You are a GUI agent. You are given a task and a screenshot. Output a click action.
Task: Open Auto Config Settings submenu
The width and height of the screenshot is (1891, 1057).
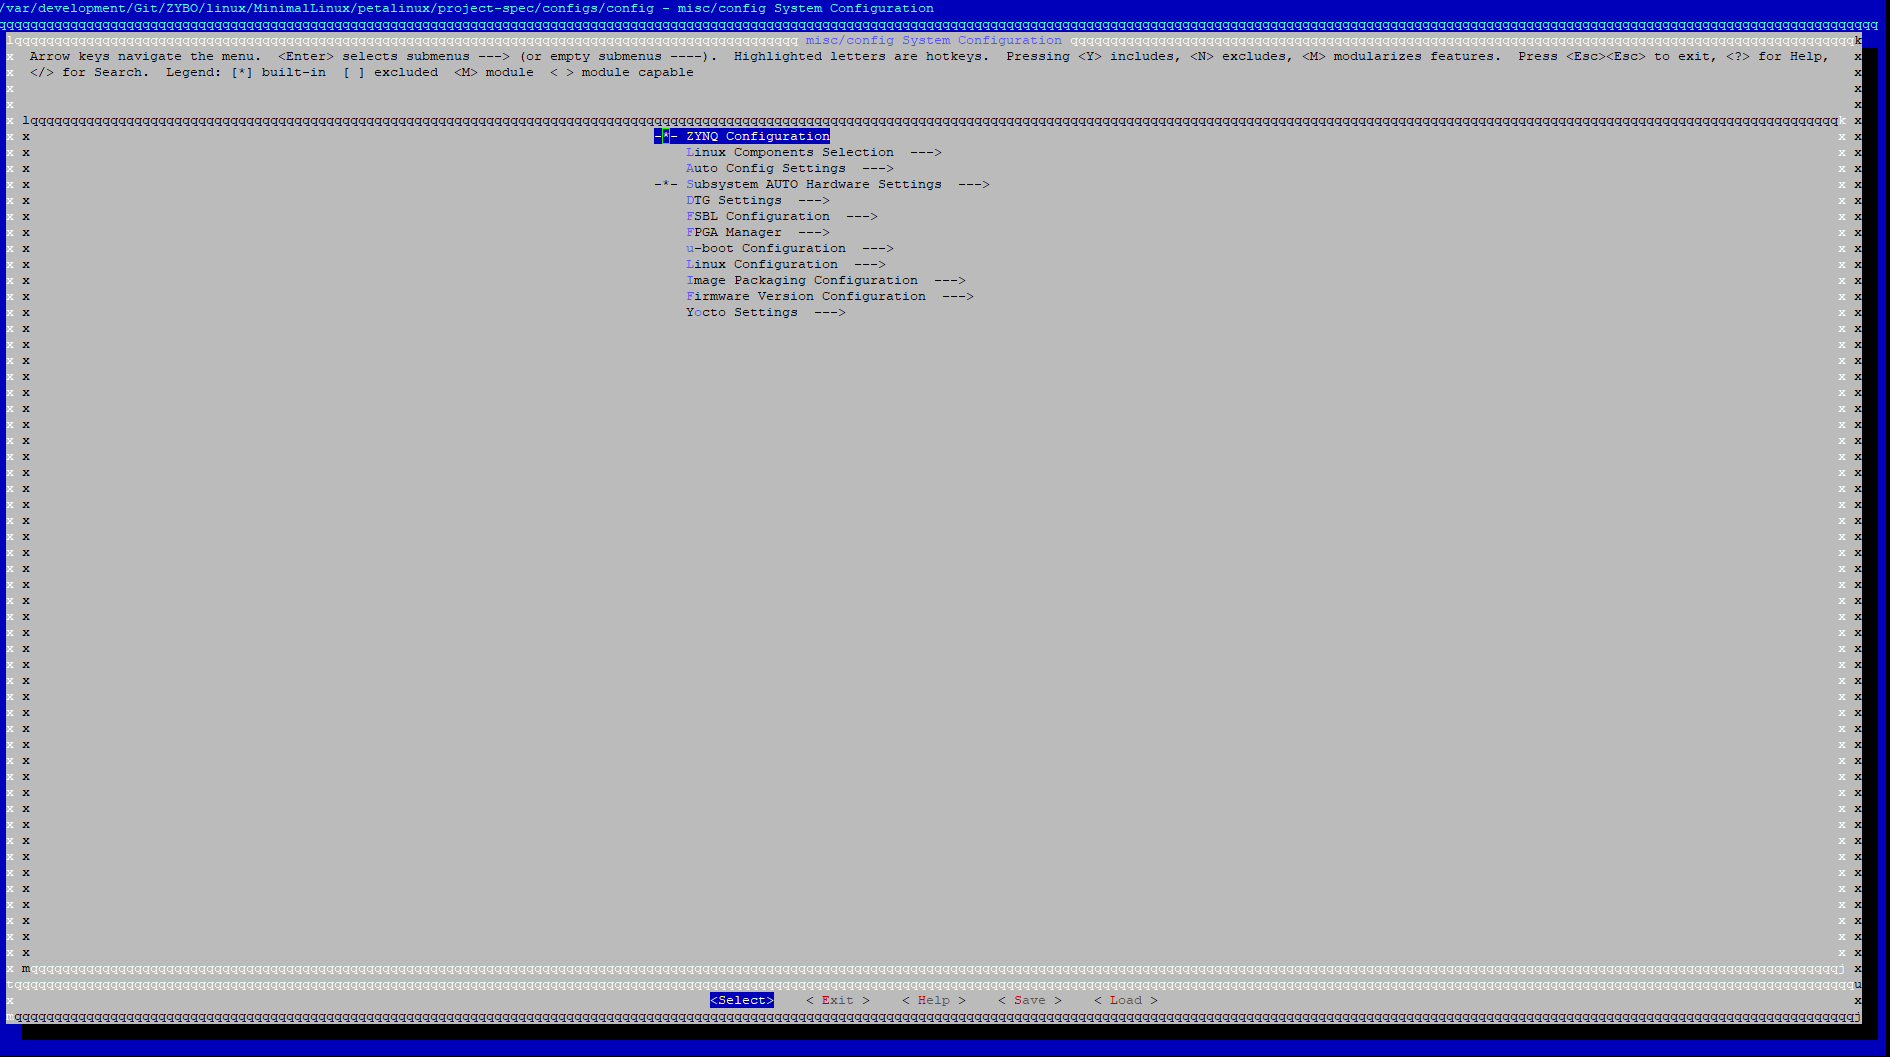(x=790, y=168)
